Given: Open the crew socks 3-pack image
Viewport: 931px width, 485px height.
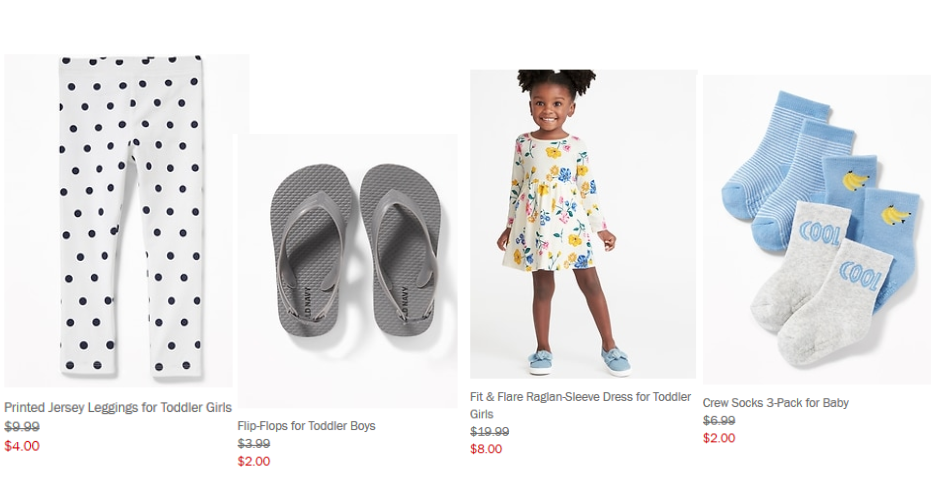Looking at the screenshot, I should tap(816, 230).
